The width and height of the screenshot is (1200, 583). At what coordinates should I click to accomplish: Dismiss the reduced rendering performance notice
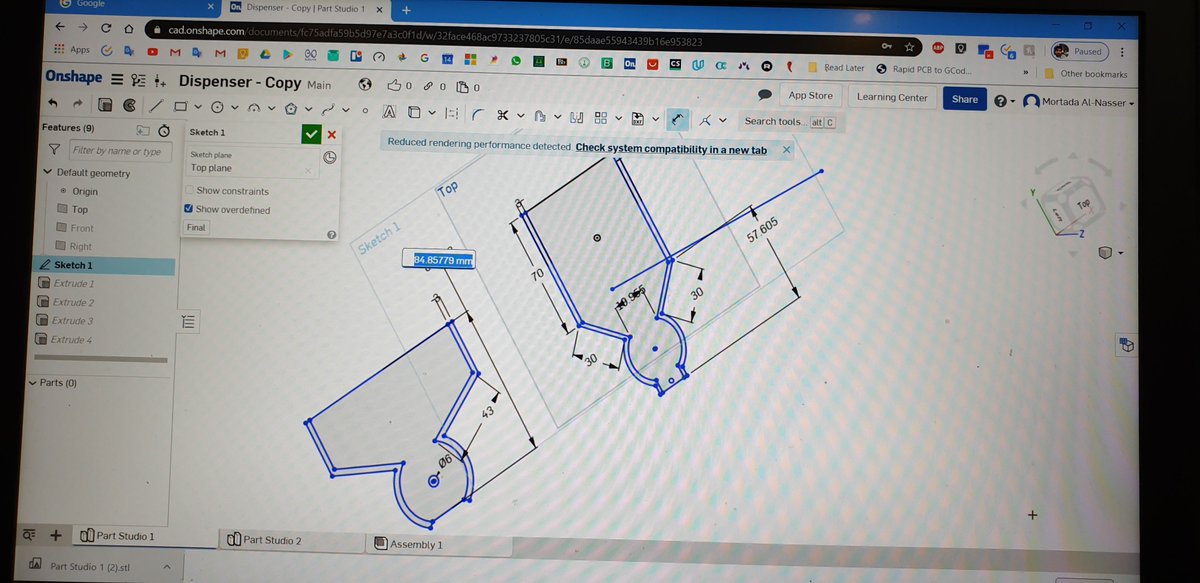pyautogui.click(x=786, y=150)
